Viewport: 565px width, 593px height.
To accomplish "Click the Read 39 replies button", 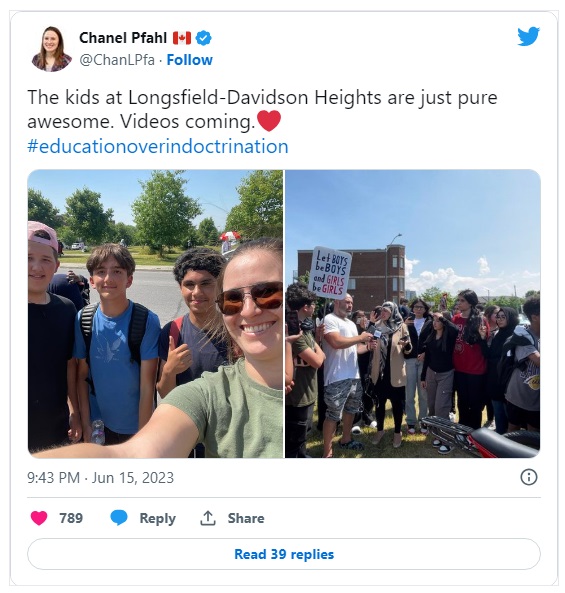I will [284, 554].
